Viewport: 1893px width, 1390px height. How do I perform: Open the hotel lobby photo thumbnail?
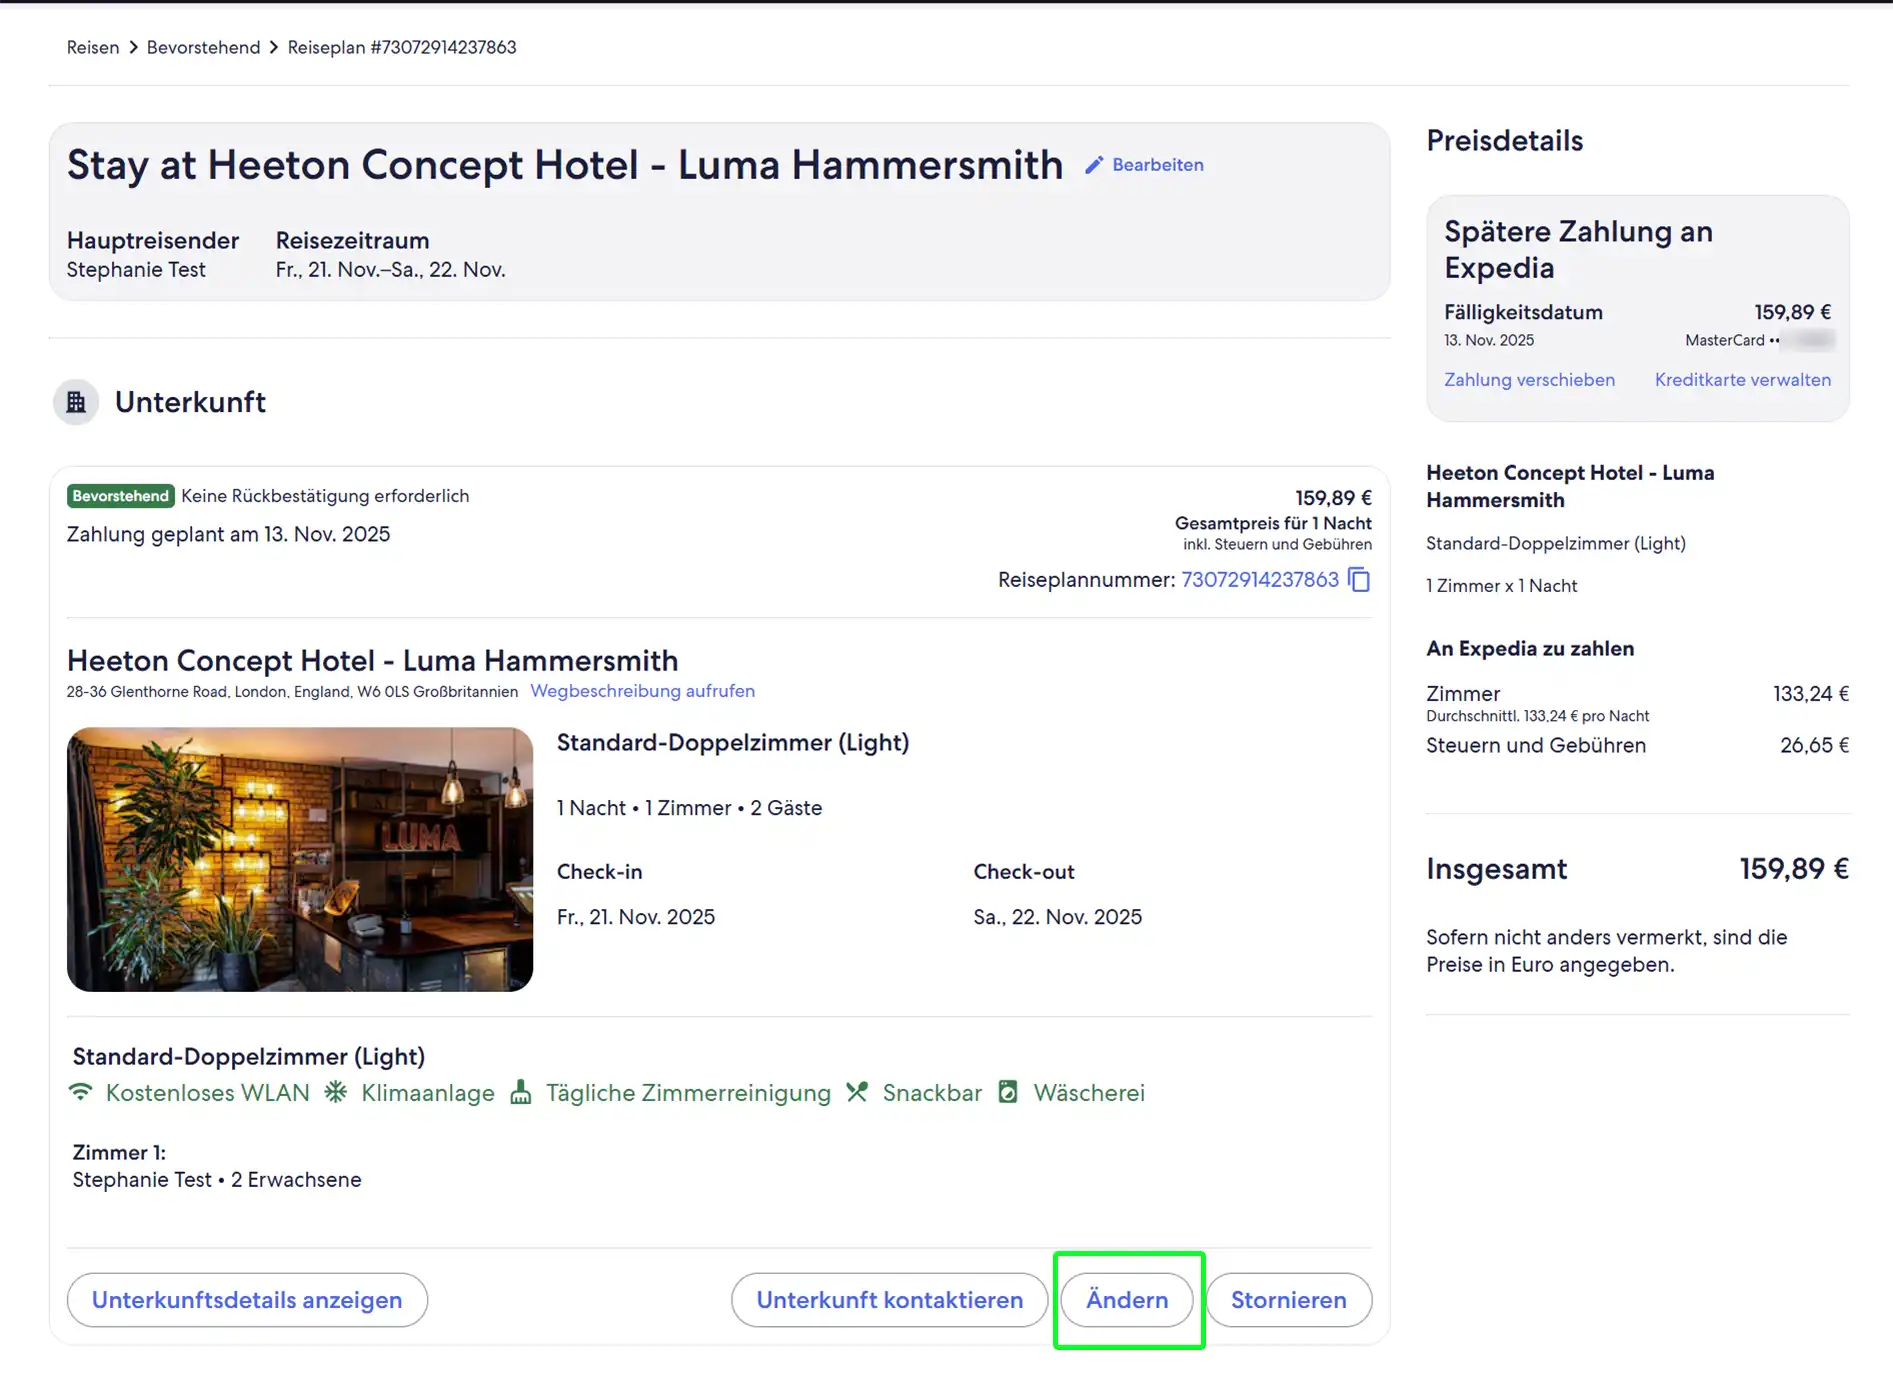coord(300,859)
